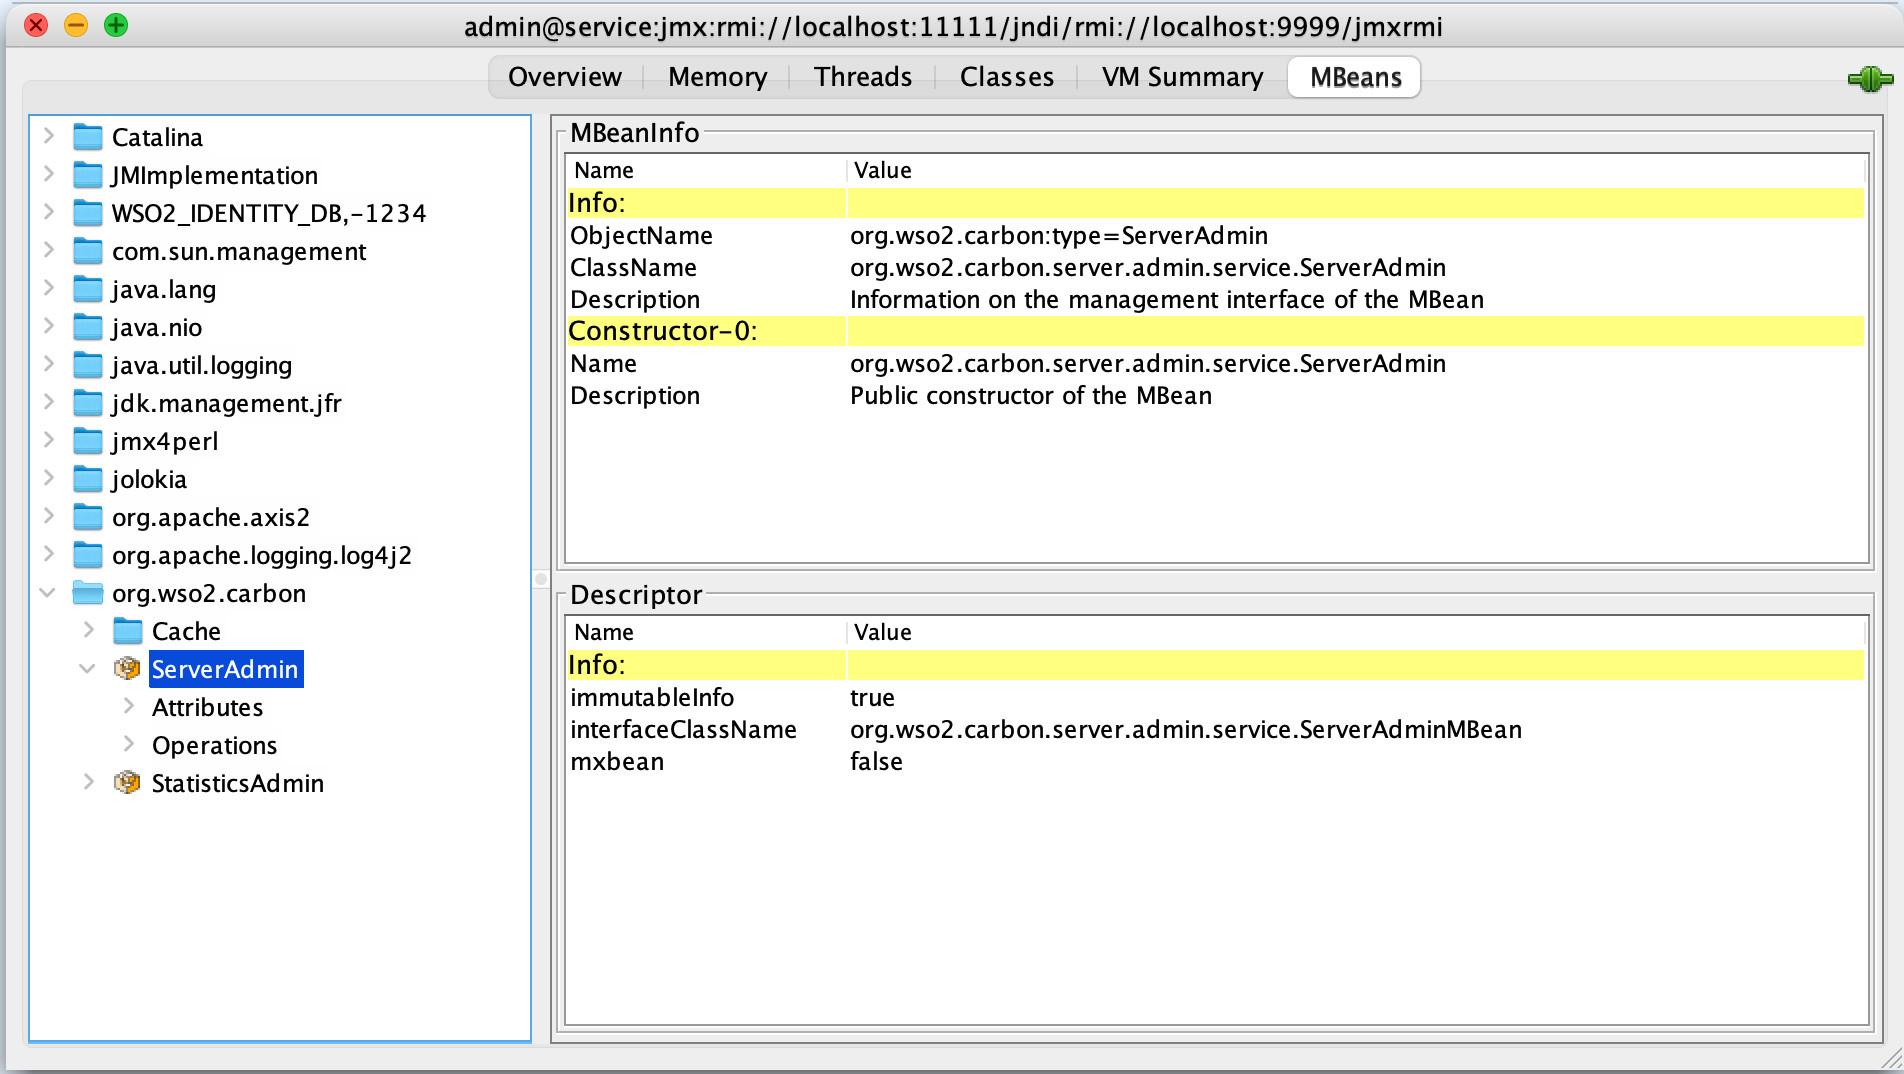1904x1074 pixels.
Task: Click the window resize grip corner
Action: click(1891, 1059)
